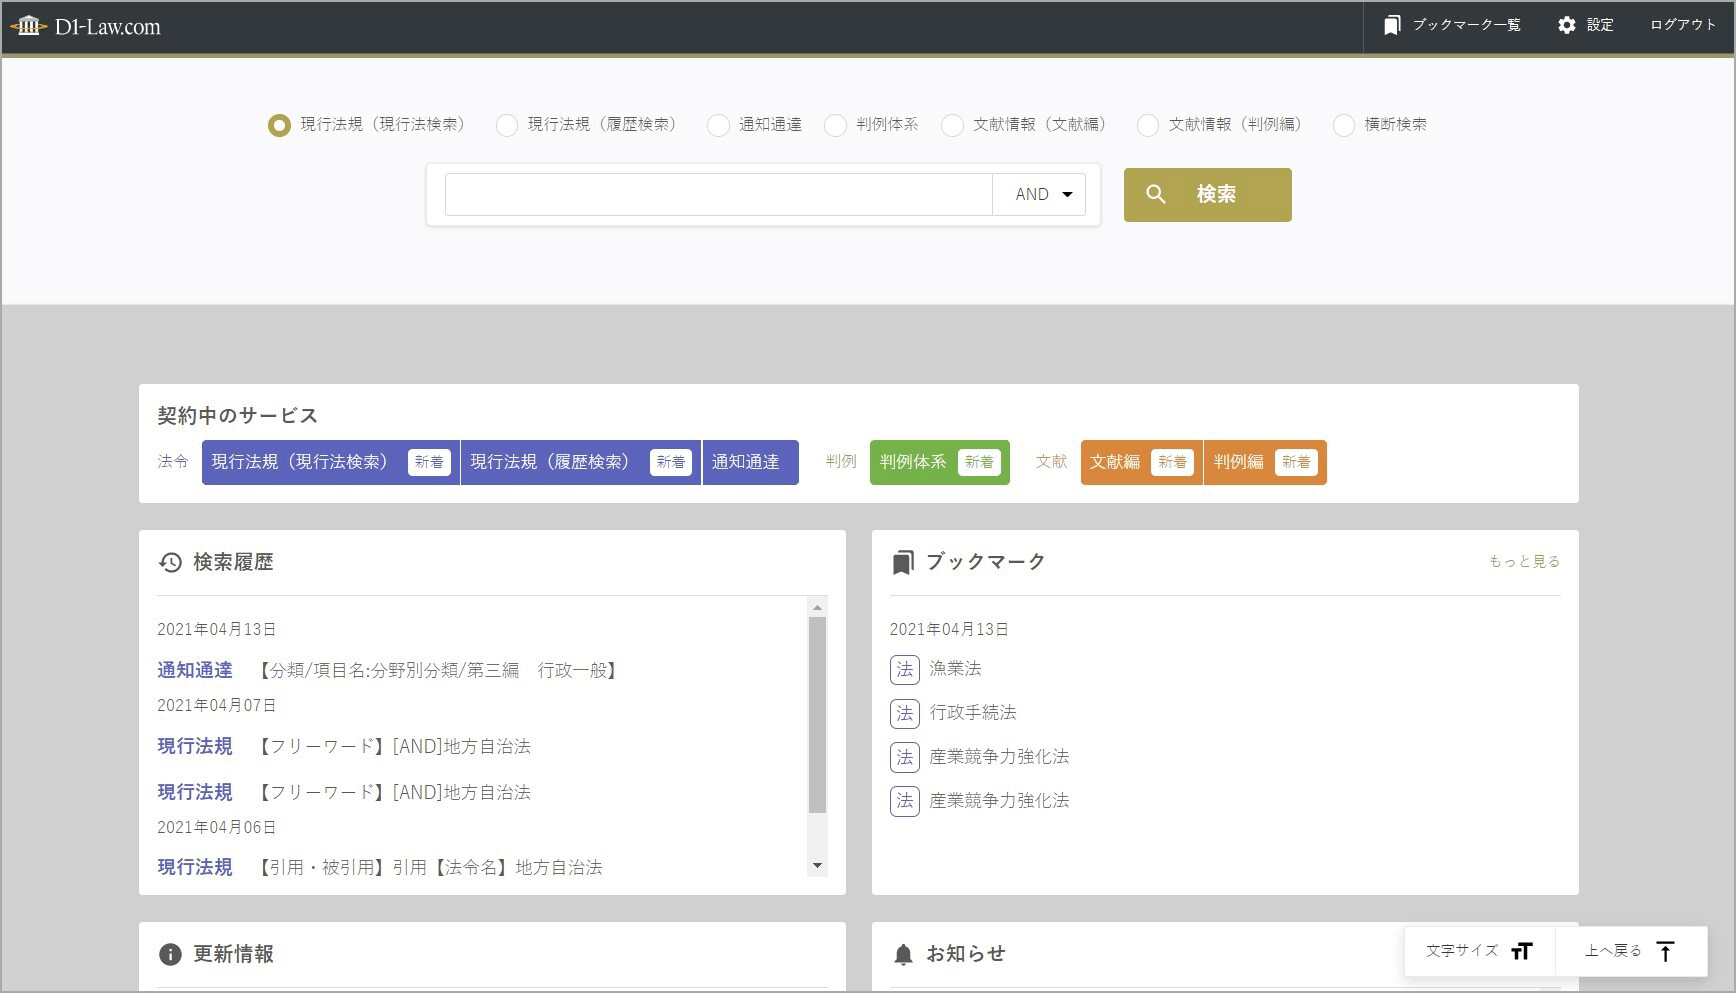Open settings via the gear icon

pos(1566,25)
